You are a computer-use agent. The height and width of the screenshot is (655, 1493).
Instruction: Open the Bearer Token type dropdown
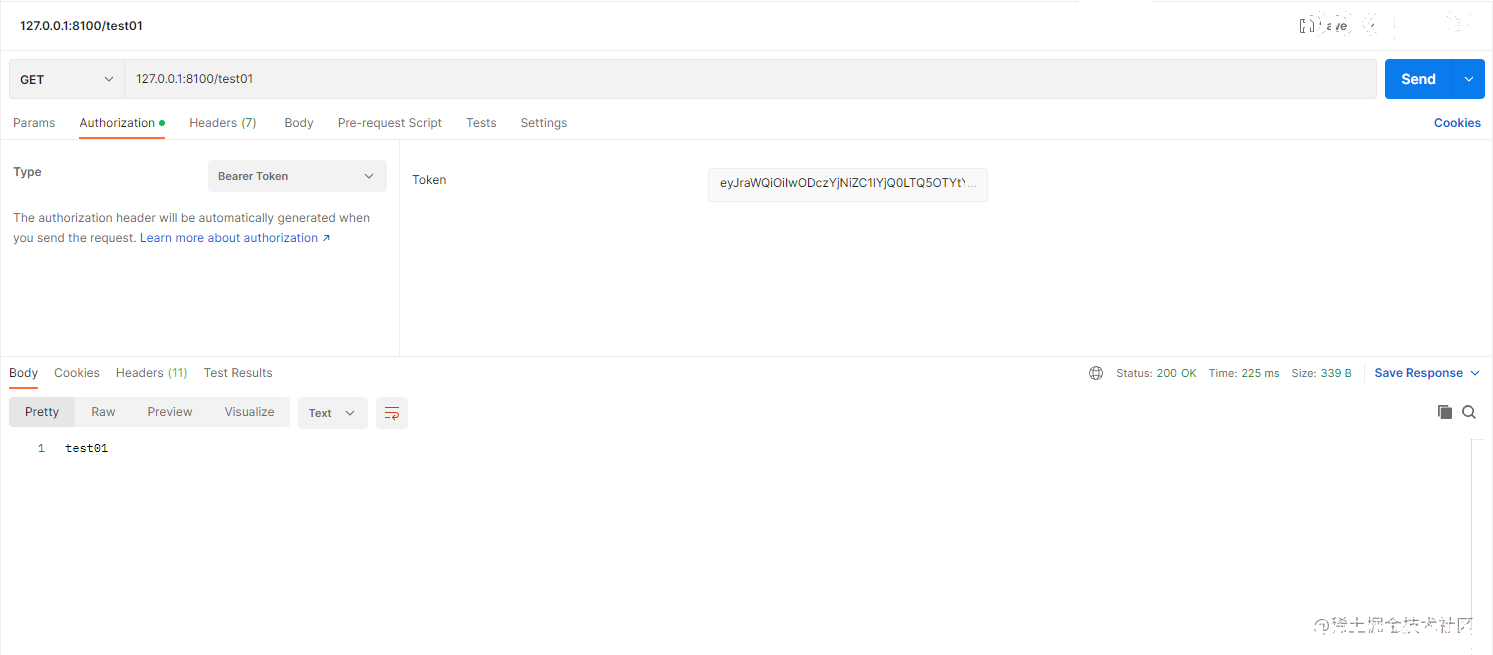click(x=297, y=176)
